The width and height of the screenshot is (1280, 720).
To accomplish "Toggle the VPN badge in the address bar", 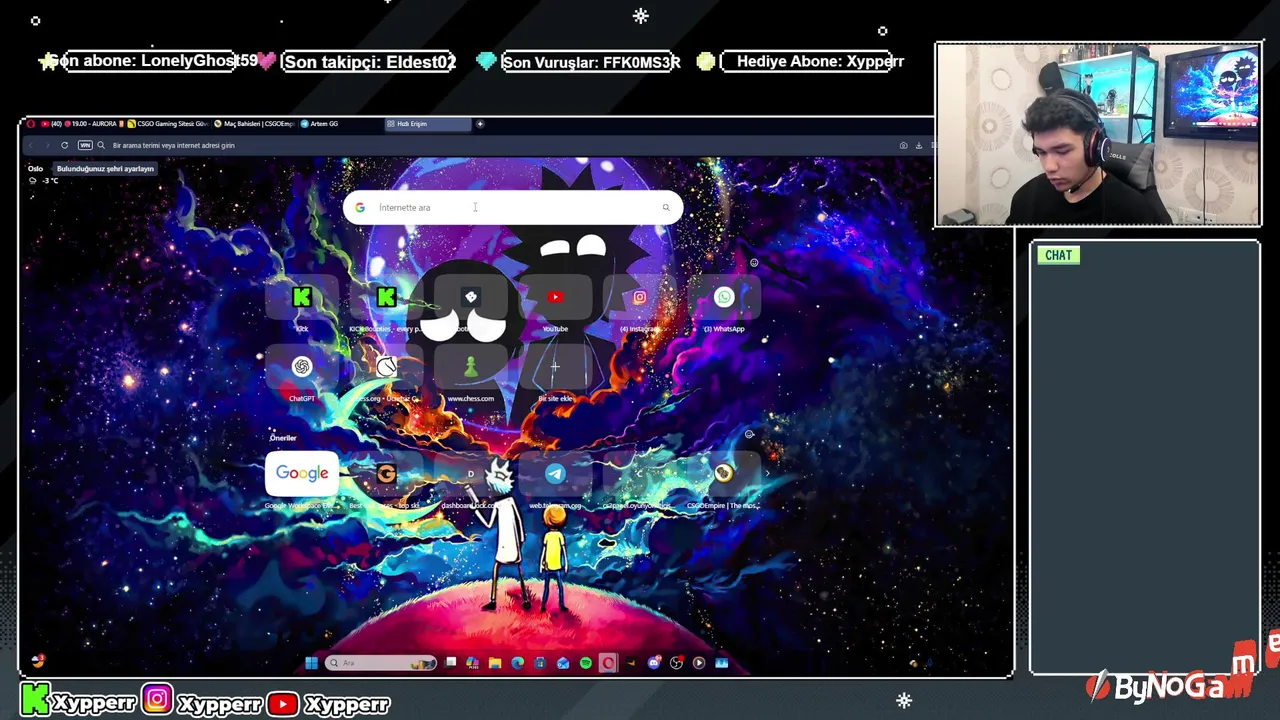I will (x=85, y=145).
